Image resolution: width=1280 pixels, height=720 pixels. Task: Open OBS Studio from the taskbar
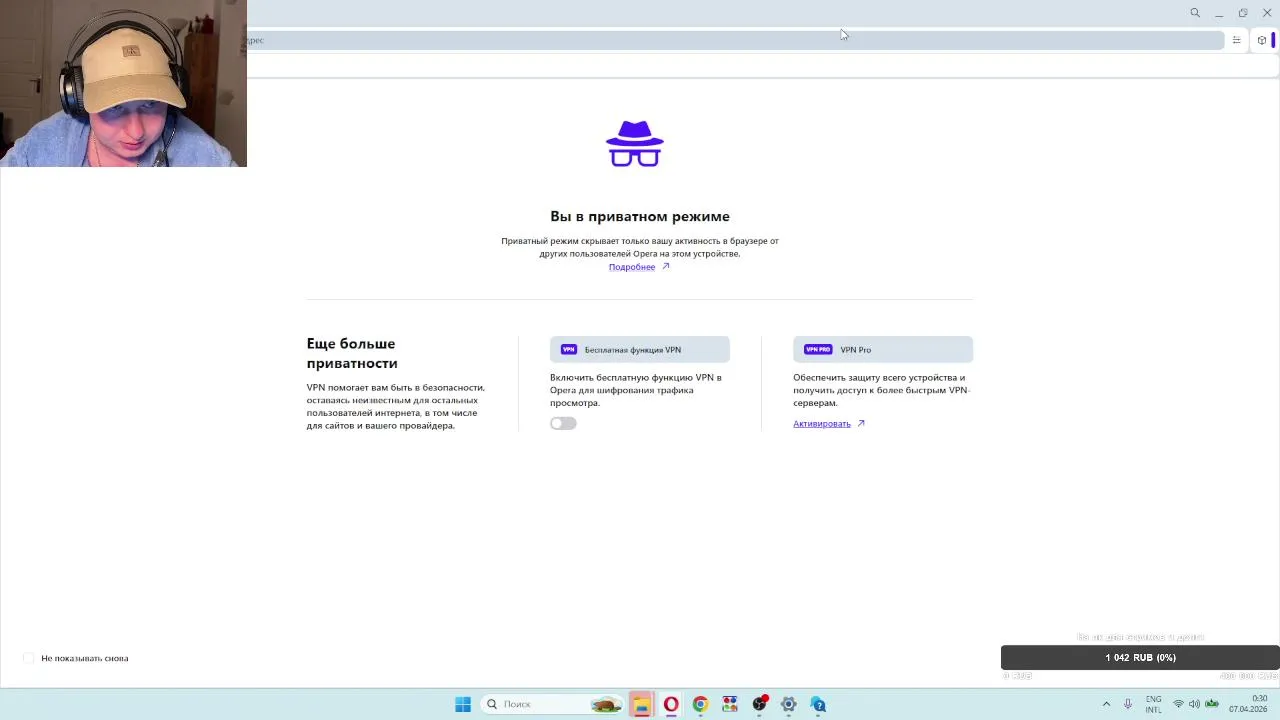click(760, 704)
